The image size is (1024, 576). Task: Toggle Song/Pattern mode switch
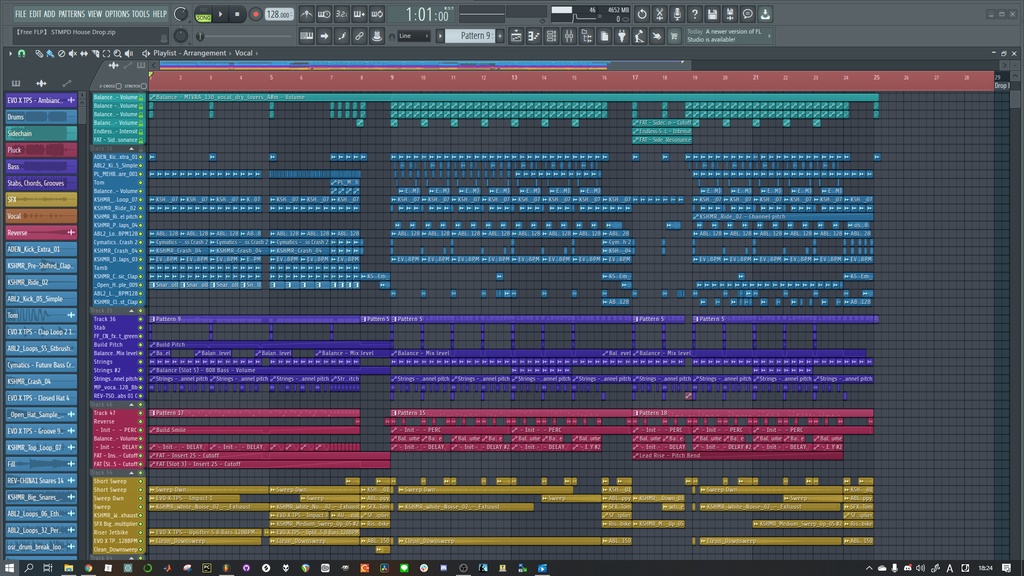pyautogui.click(x=203, y=14)
